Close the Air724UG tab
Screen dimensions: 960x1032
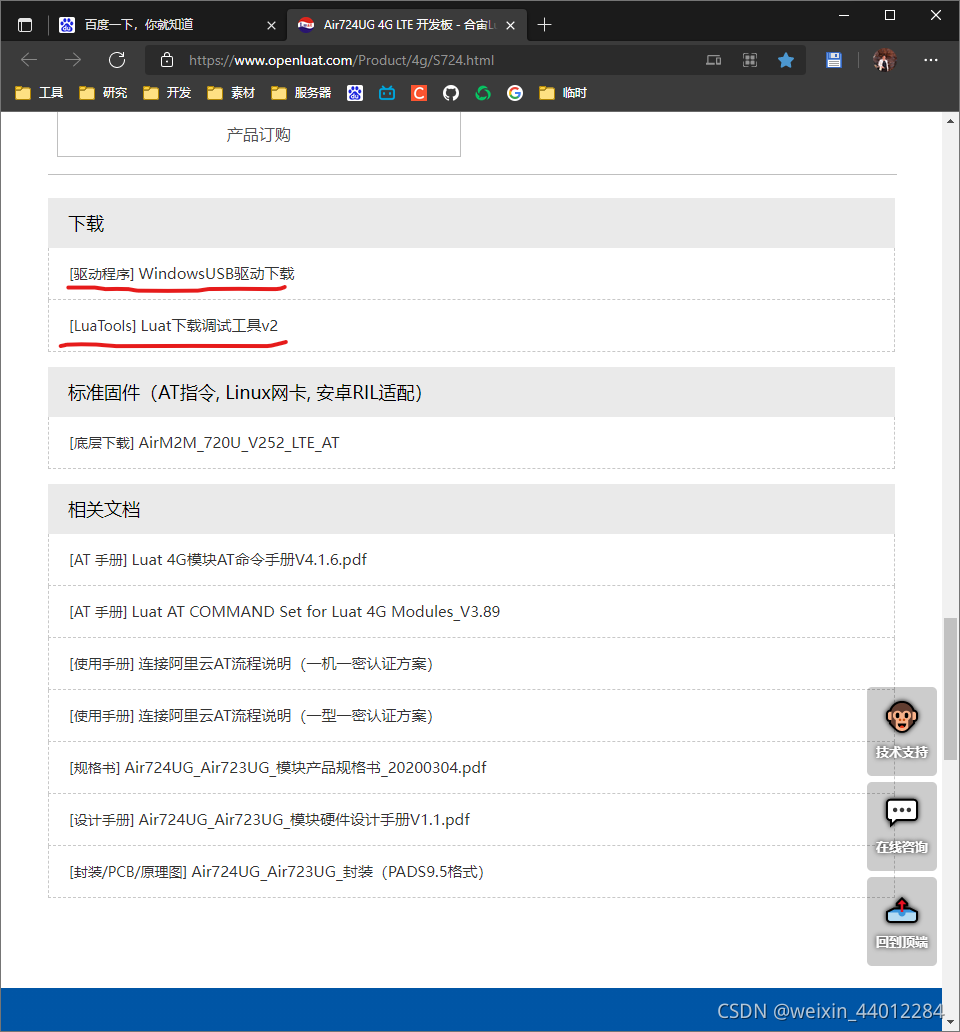[511, 26]
